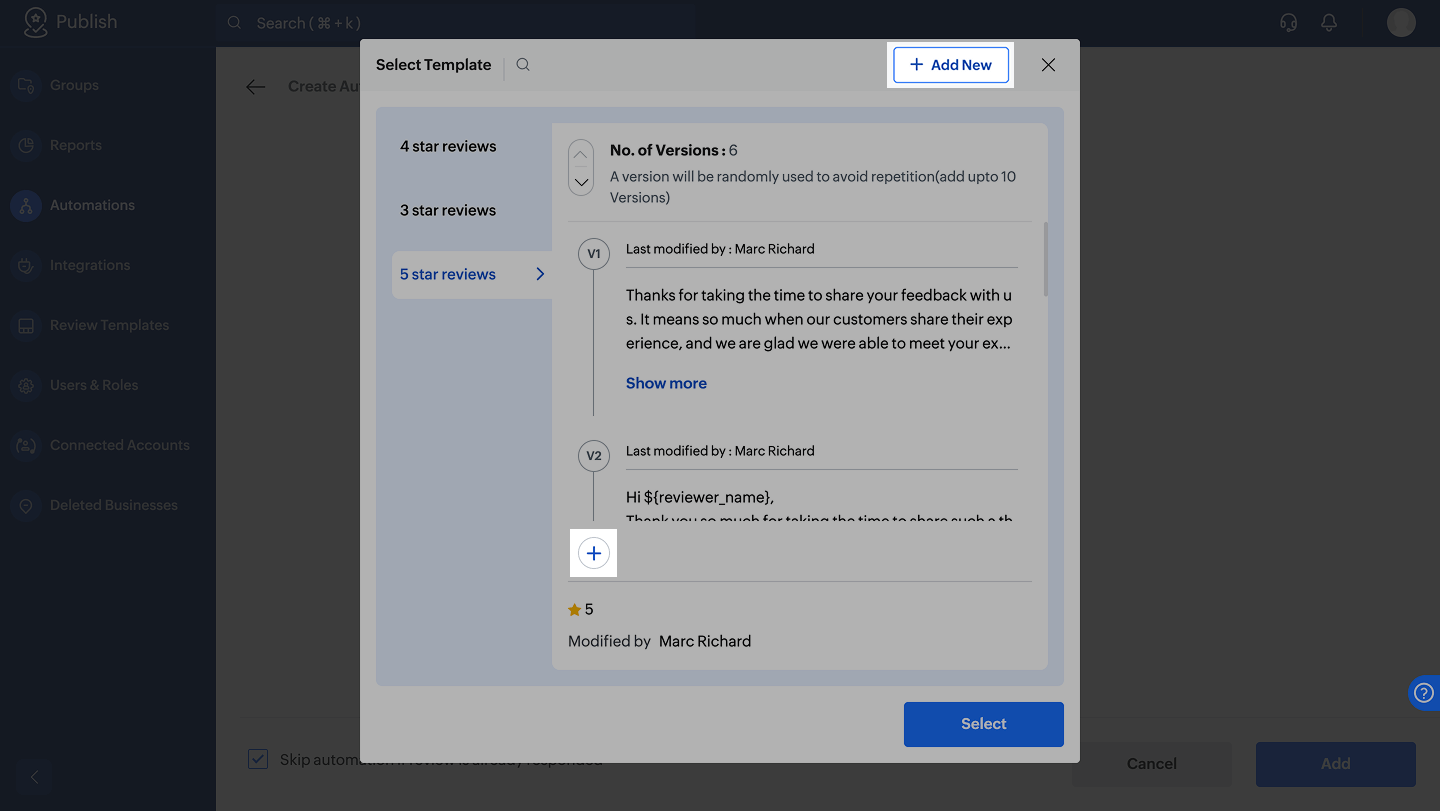Viewport: 1440px width, 811px height.
Task: Select the 3 star reviews template
Action: click(x=448, y=210)
